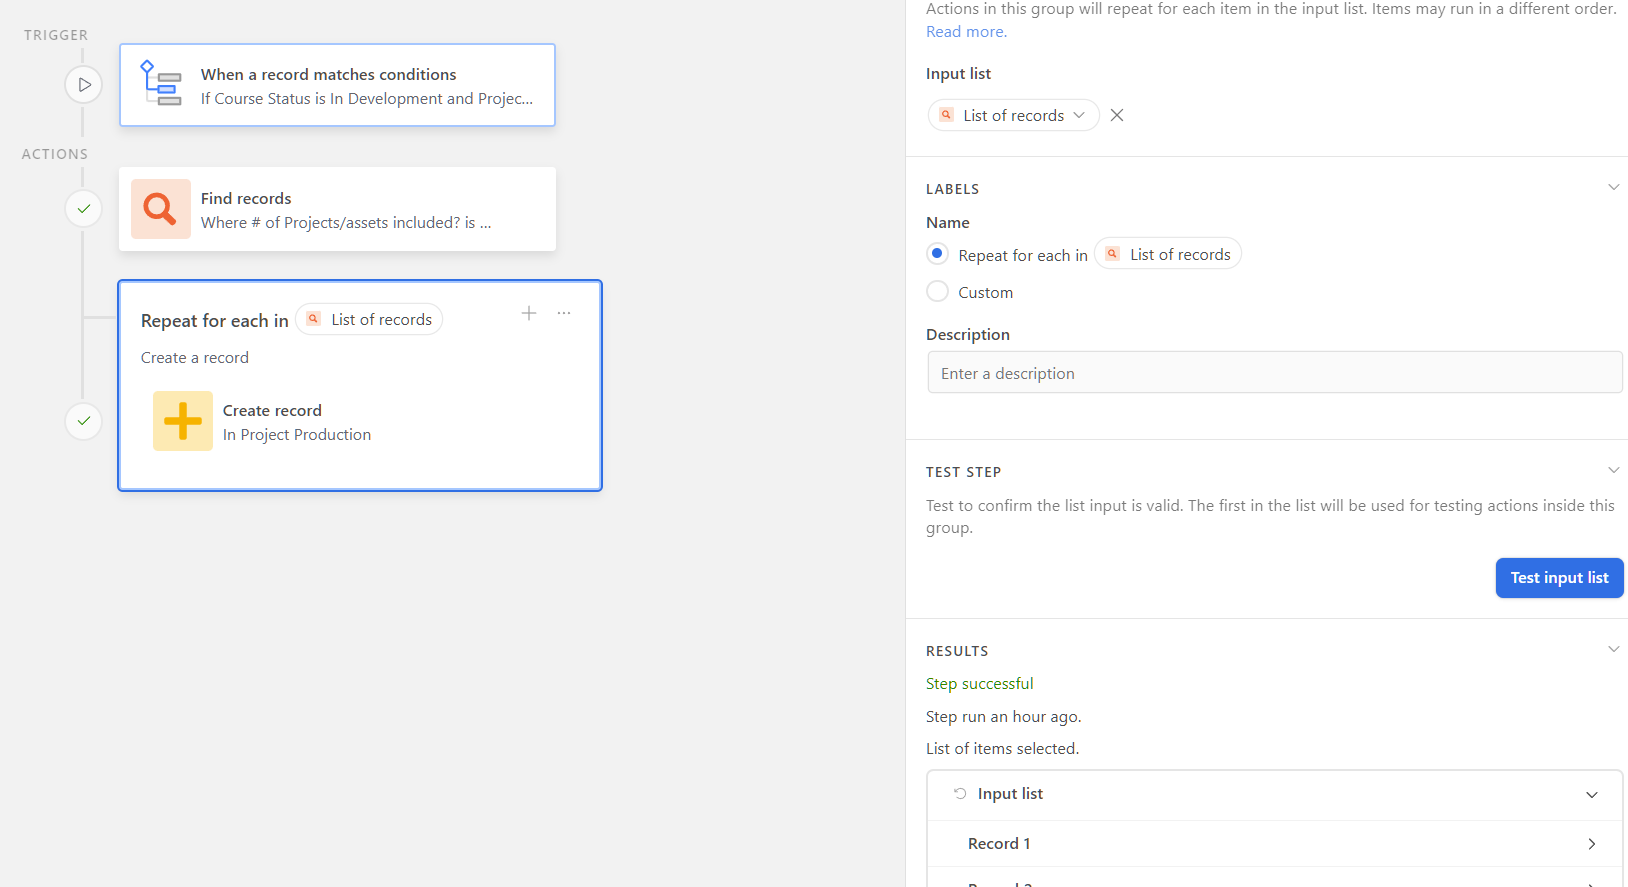Viewport: 1628px width, 887px height.
Task: Click the Test input list button
Action: click(x=1559, y=578)
